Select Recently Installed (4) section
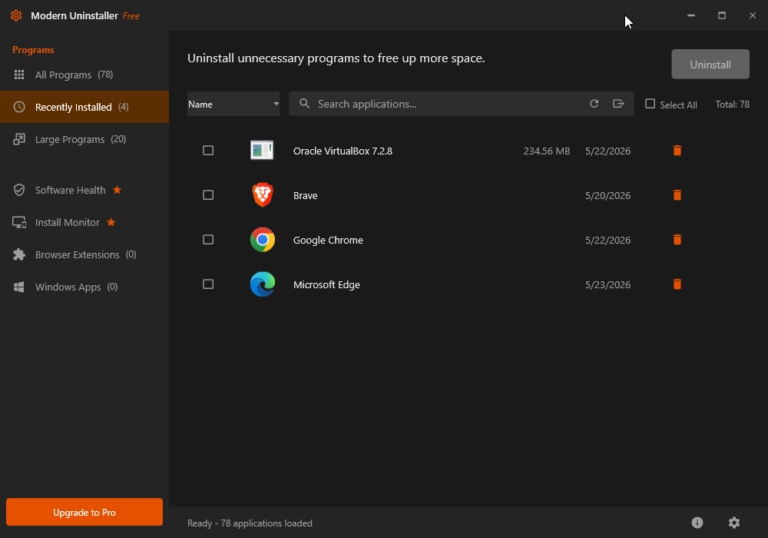 coord(84,107)
